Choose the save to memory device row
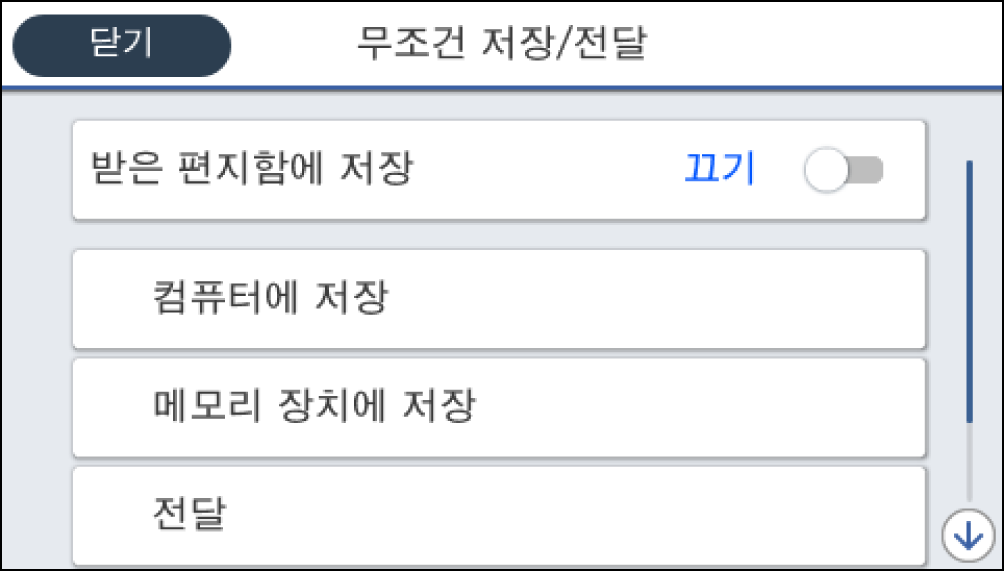 [x=498, y=406]
